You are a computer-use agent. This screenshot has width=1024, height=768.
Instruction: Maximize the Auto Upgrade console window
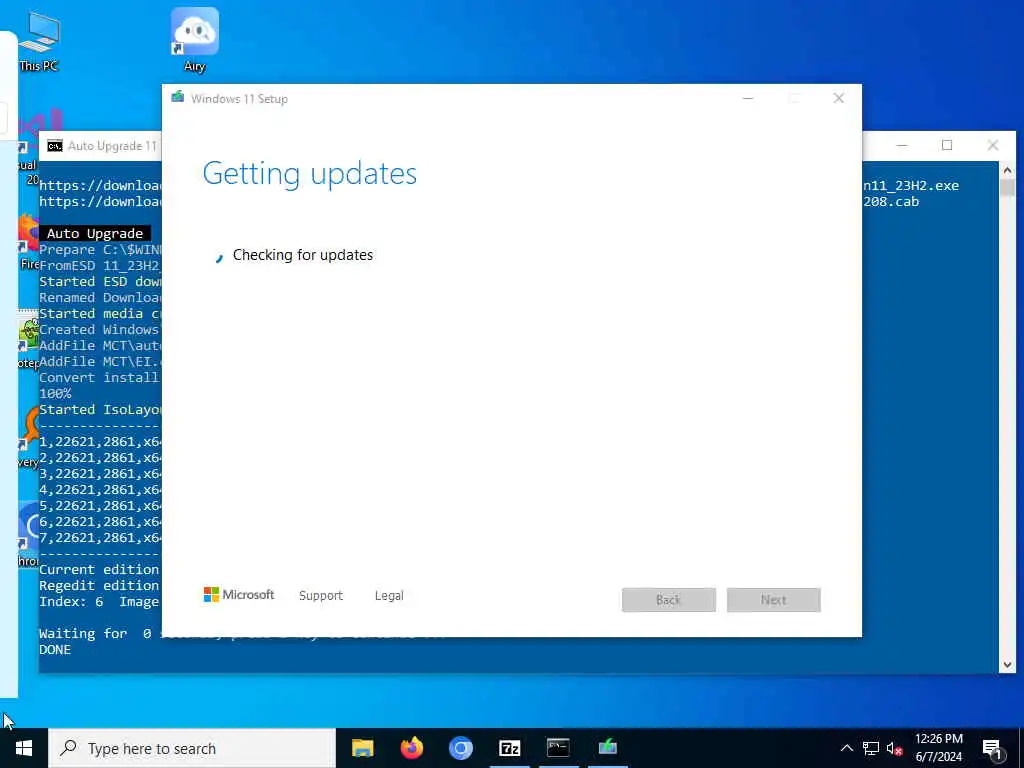click(x=947, y=145)
